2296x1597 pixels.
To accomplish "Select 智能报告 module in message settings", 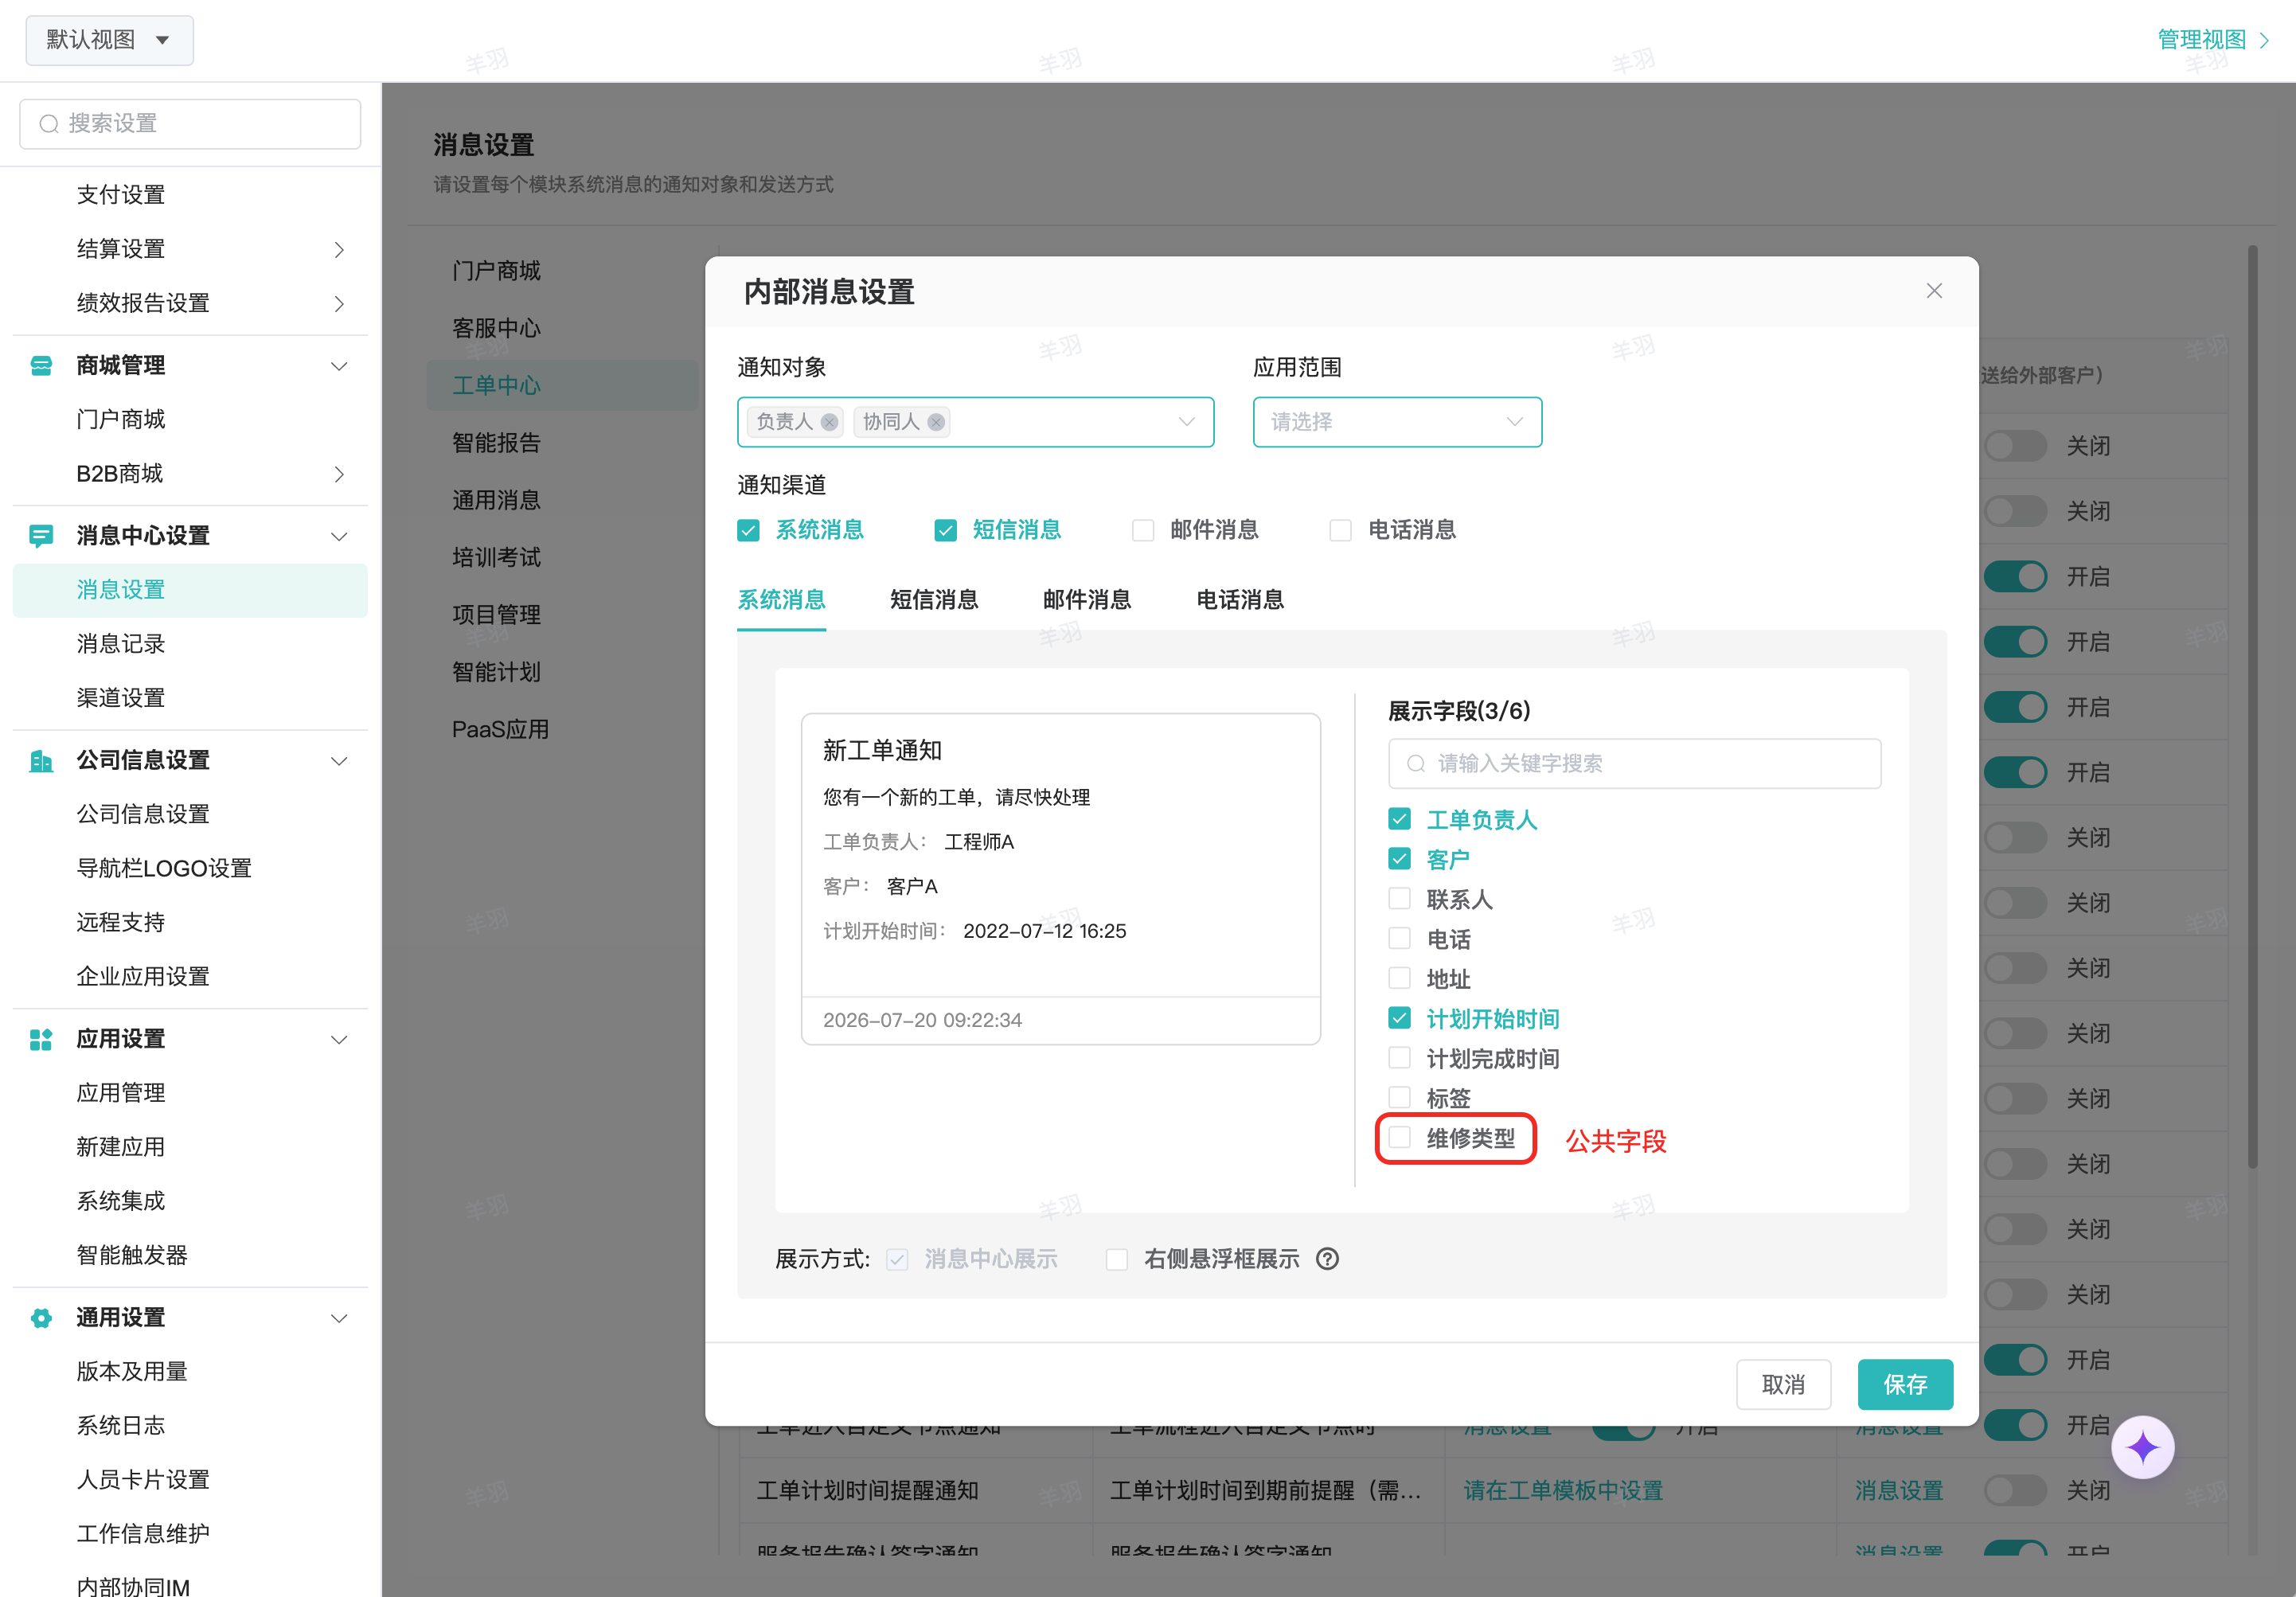I will [x=496, y=443].
